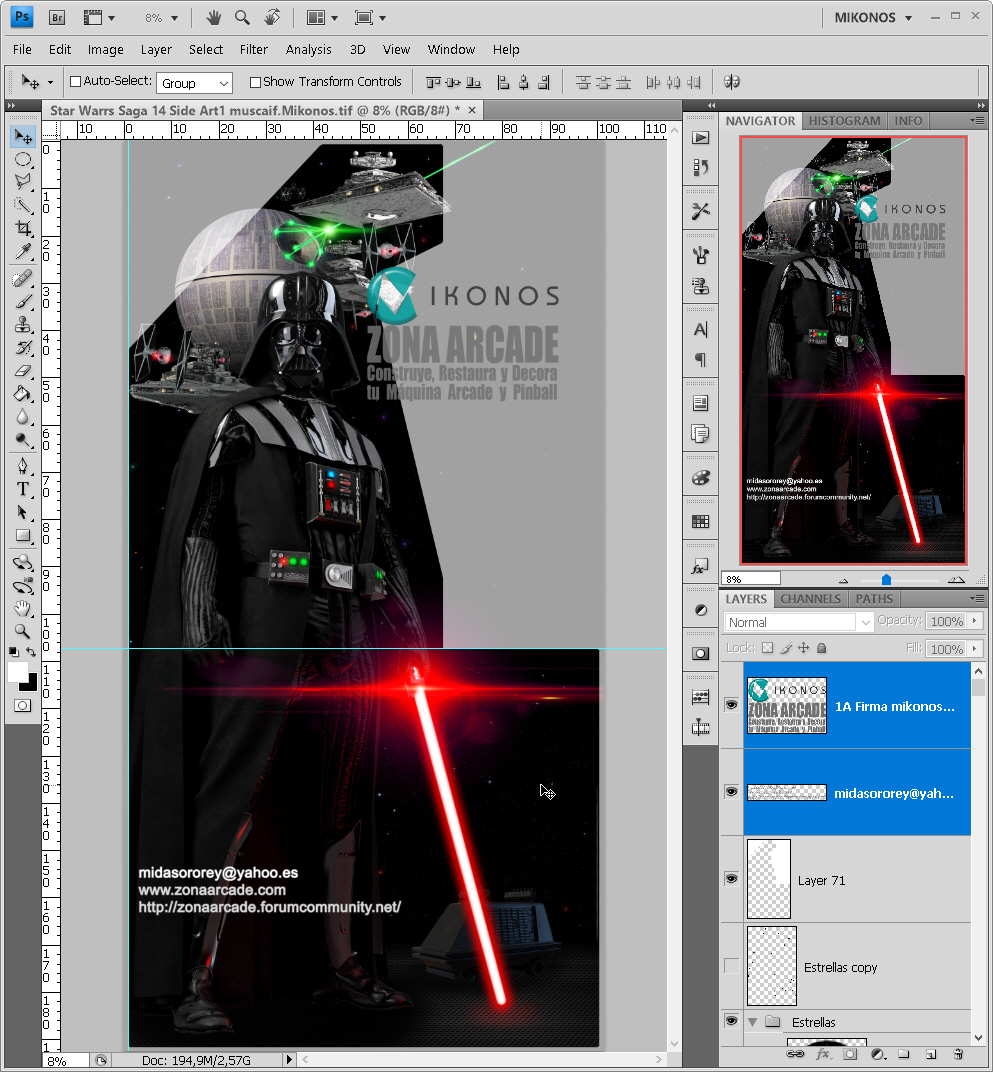
Task: Check Show Transform Controls option
Action: click(x=255, y=82)
